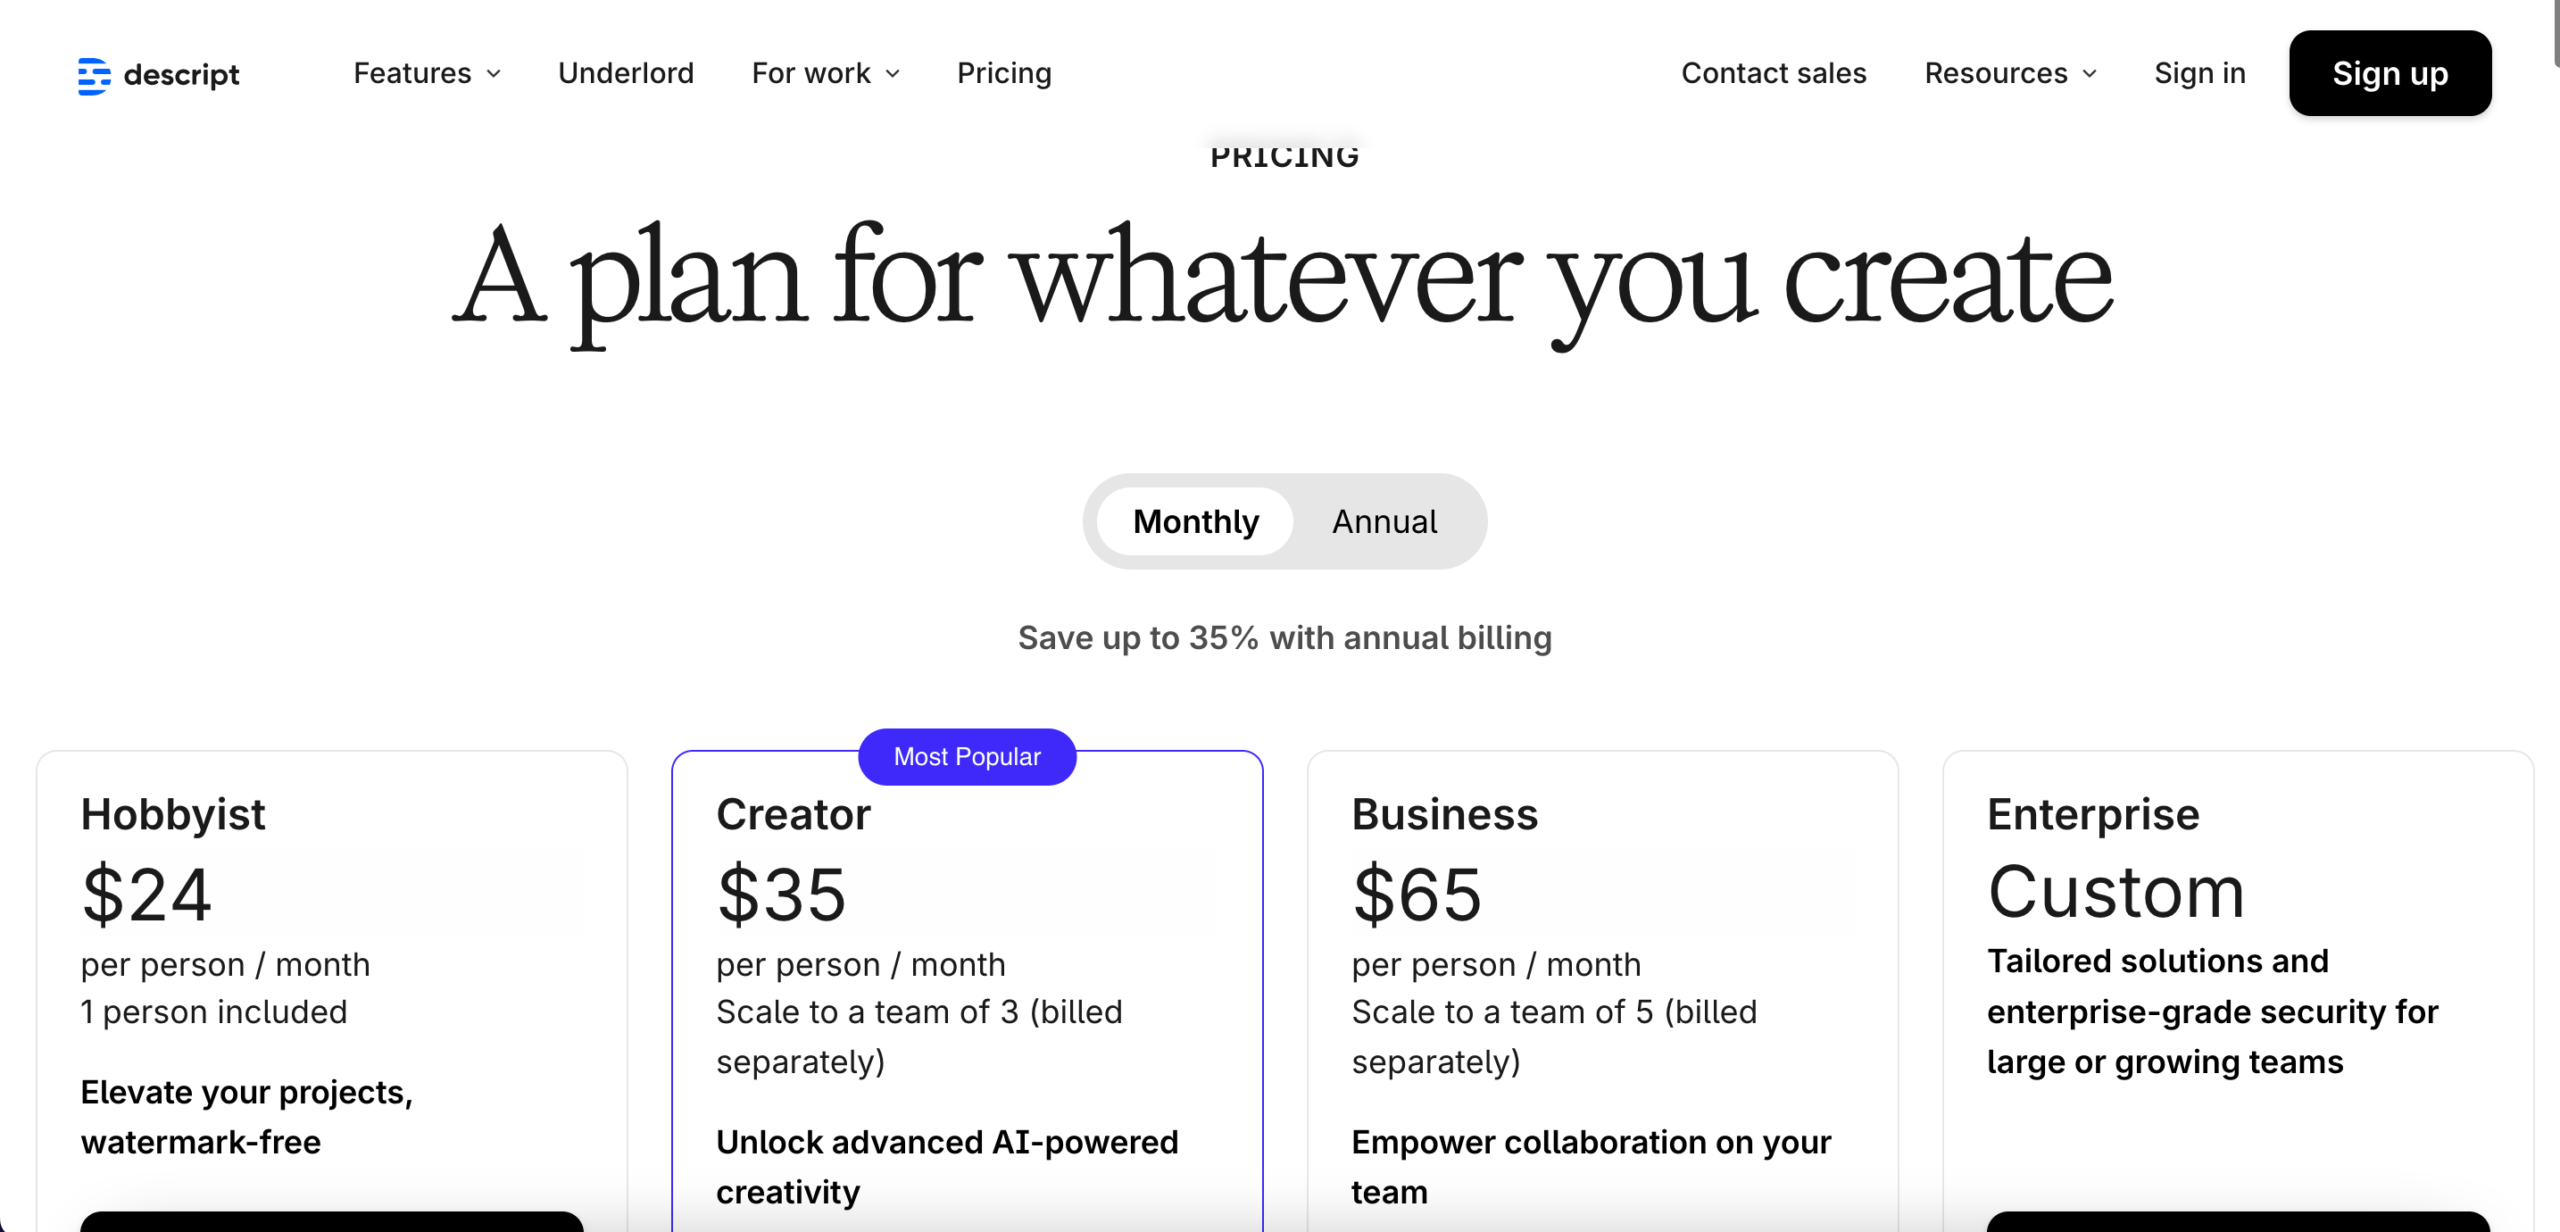
Task: Click the Contact sales link
Action: coord(1773,73)
